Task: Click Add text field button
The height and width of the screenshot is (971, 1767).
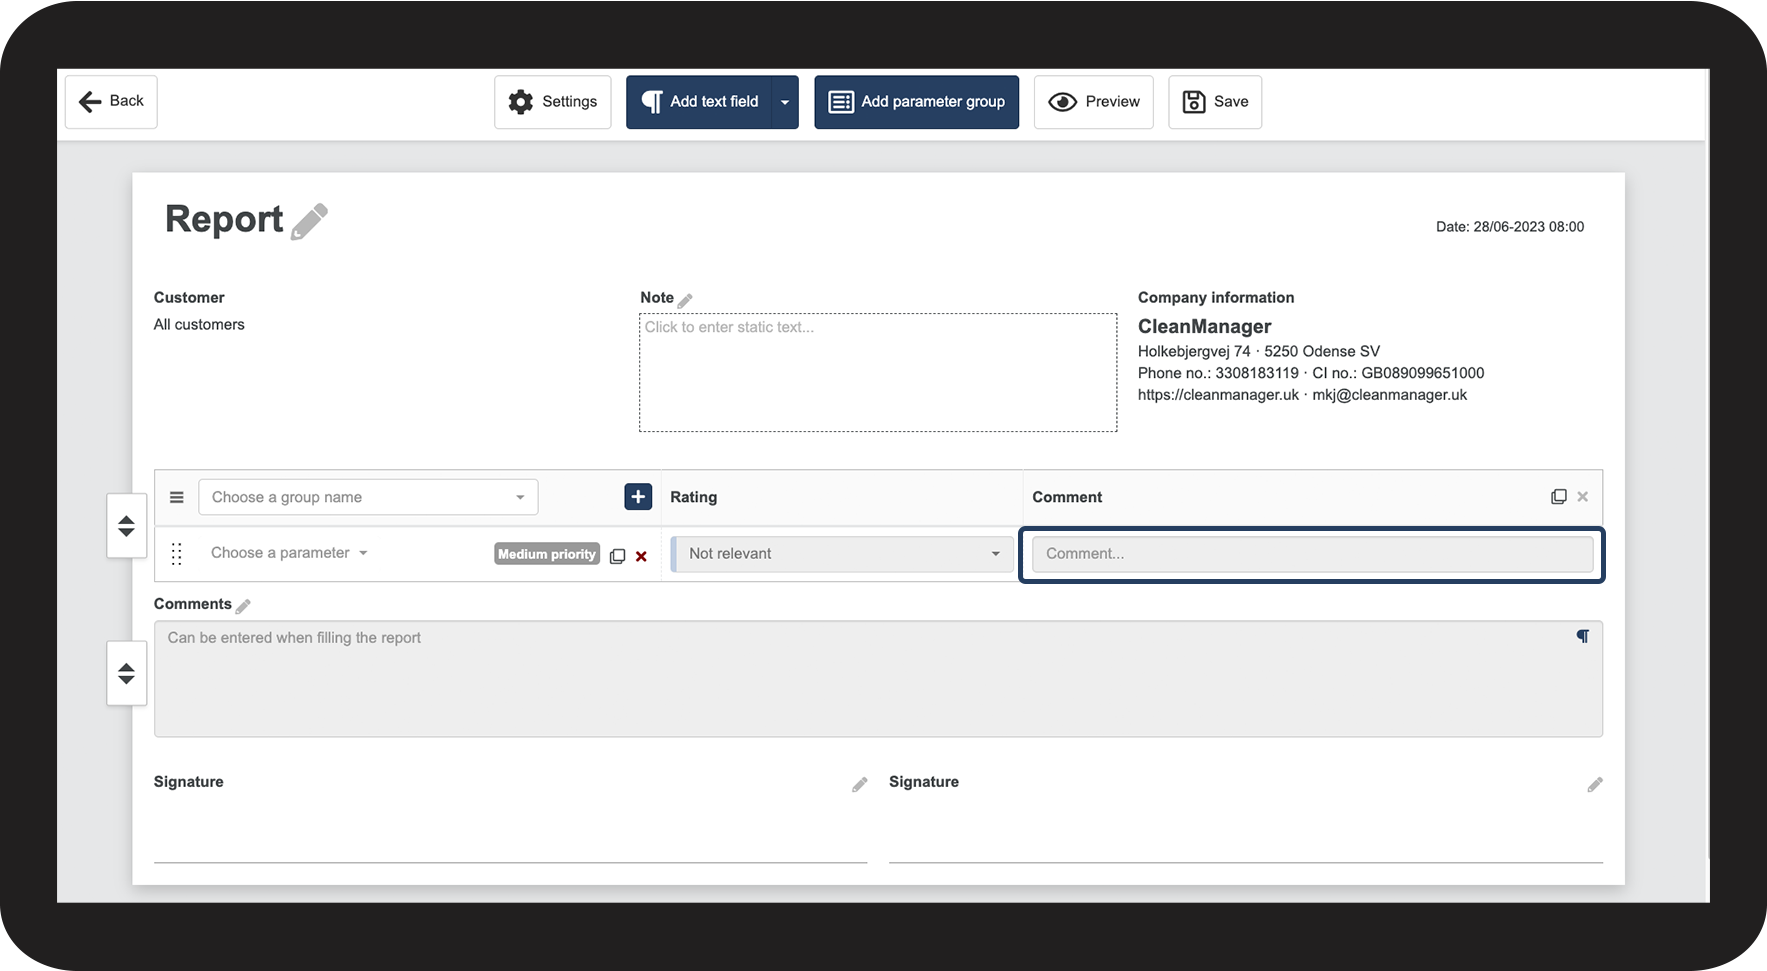Action: 700,102
